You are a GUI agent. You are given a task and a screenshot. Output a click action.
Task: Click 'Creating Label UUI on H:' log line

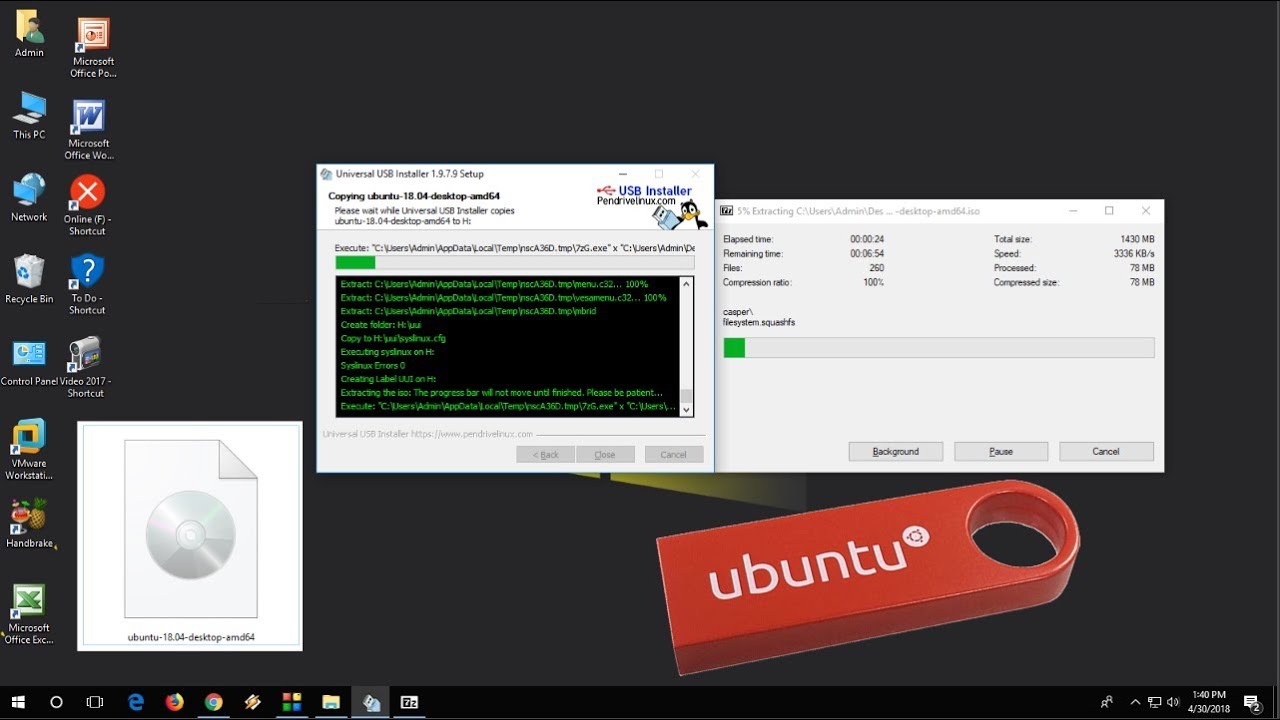click(388, 379)
